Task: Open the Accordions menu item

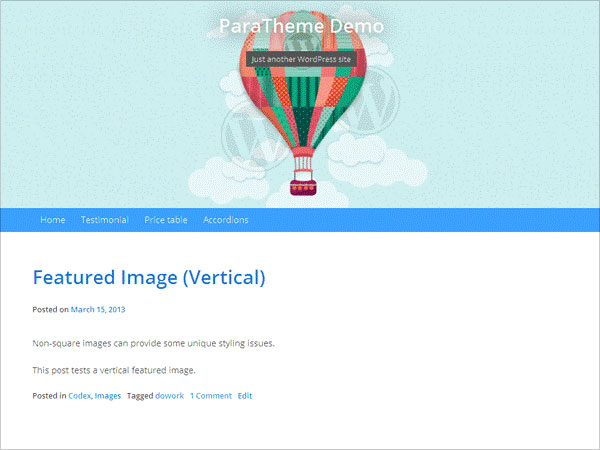Action: [226, 220]
